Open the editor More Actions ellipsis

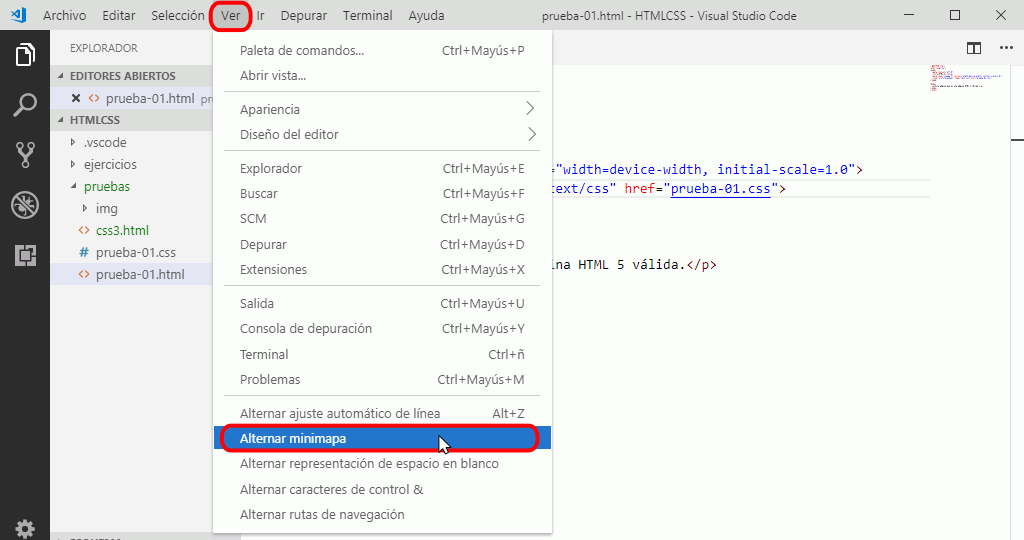tap(1006, 48)
